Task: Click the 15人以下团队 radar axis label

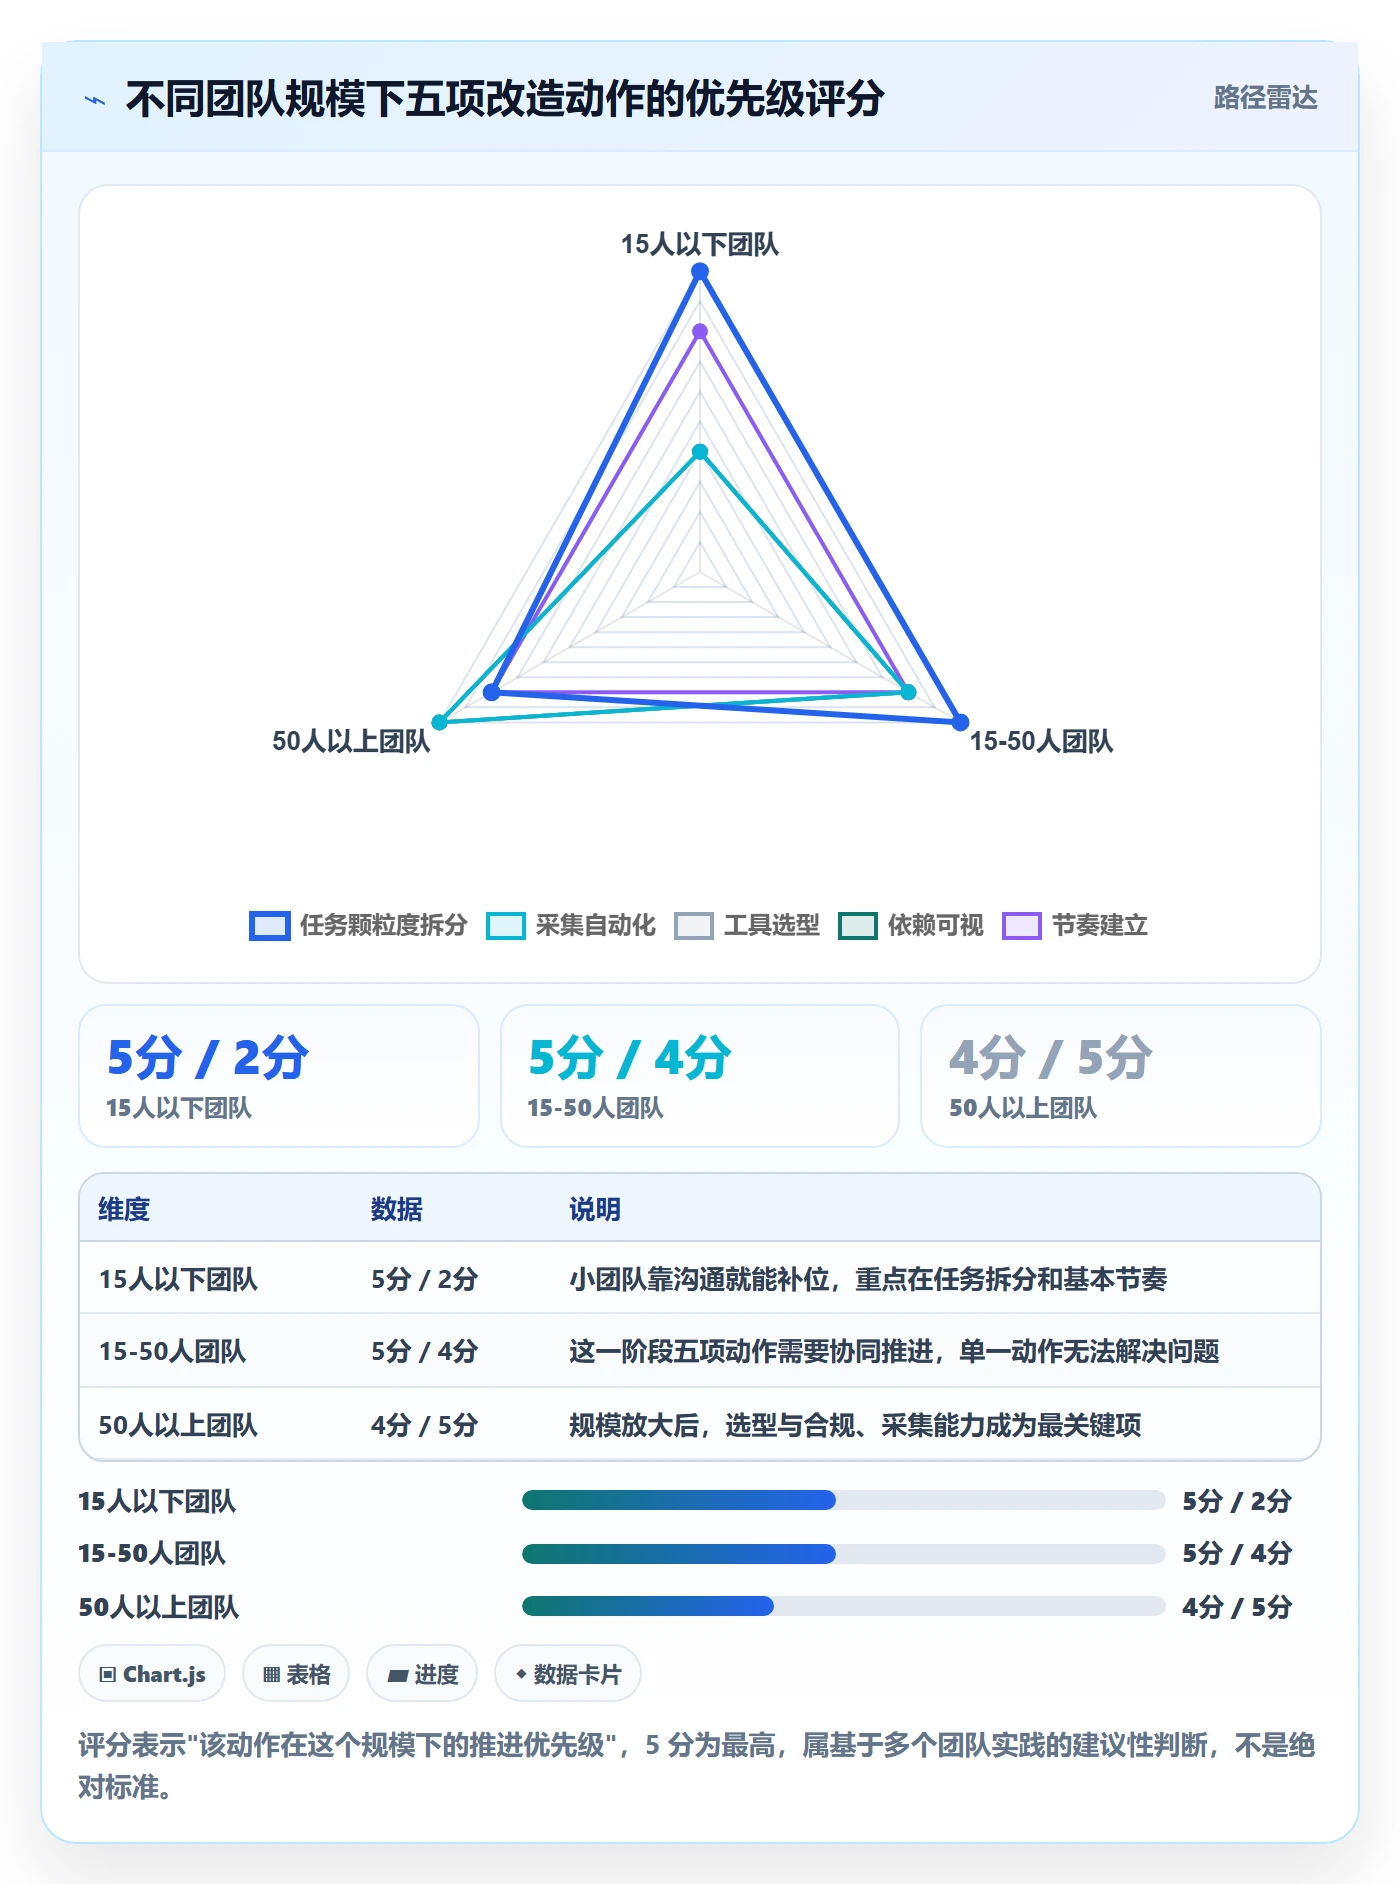Action: pos(700,244)
